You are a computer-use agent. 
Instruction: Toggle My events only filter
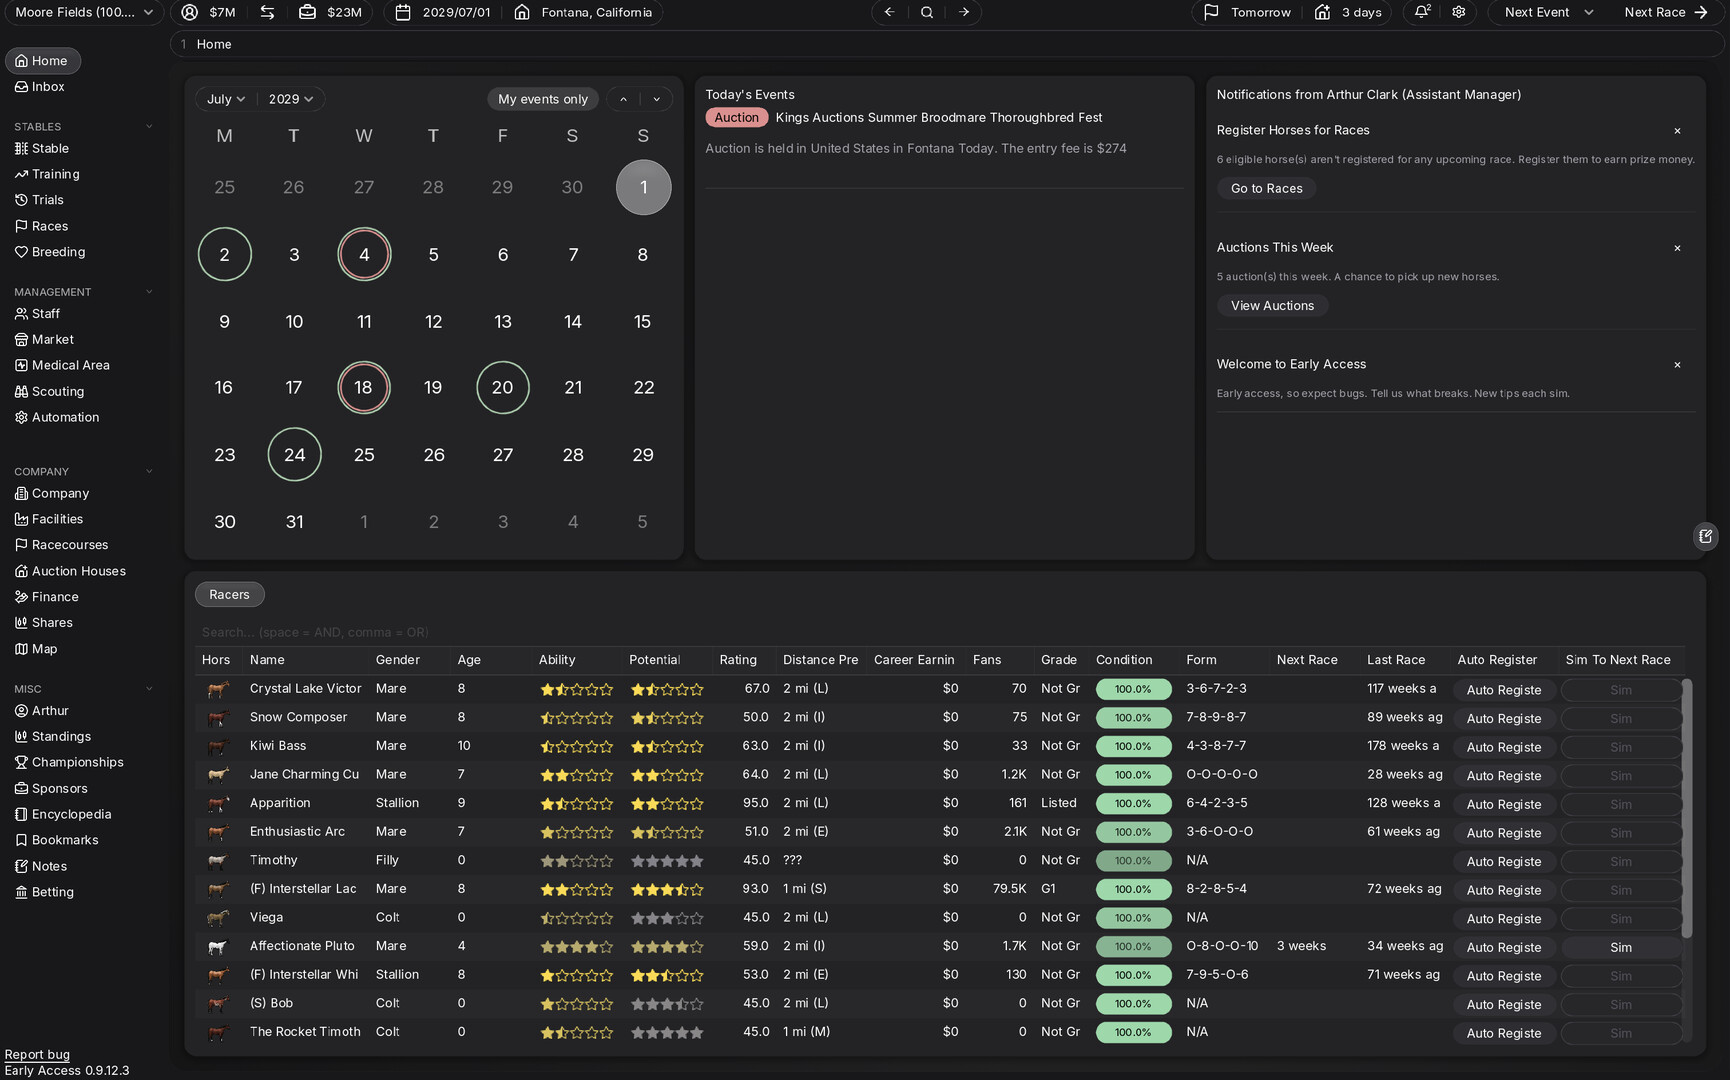(x=543, y=99)
